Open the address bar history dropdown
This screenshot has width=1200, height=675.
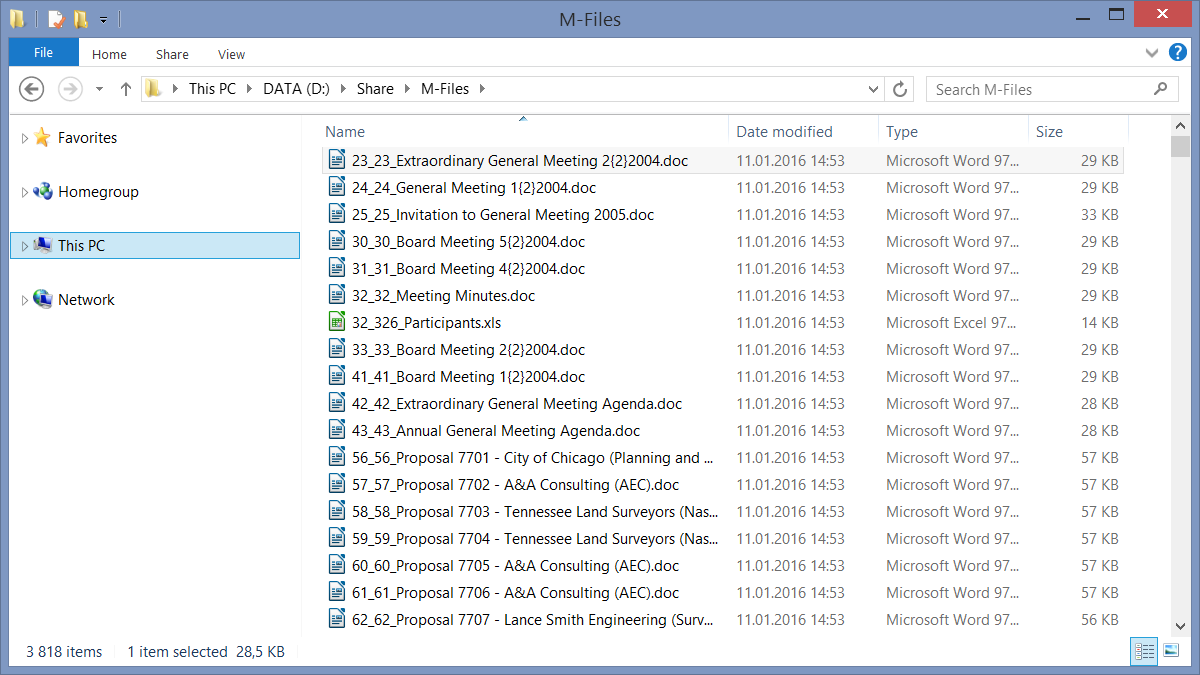(x=874, y=89)
